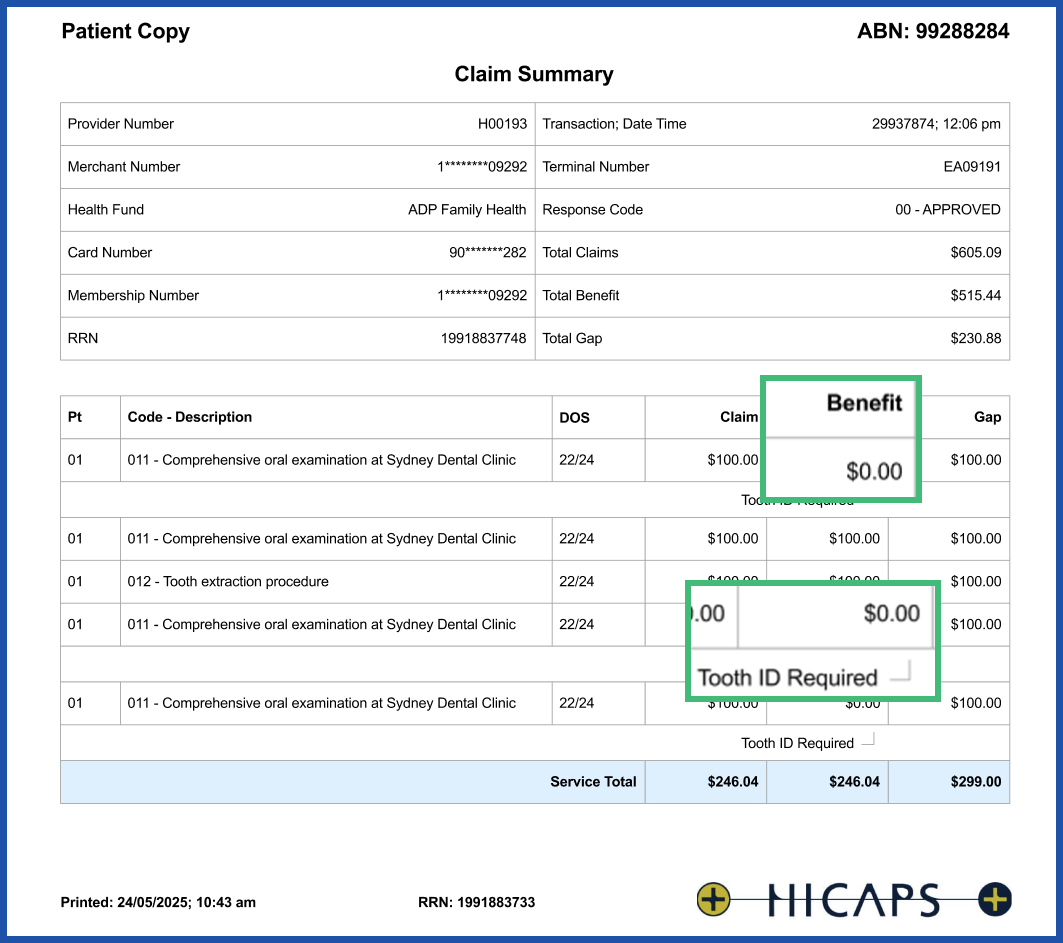Click corner mark in bottom Tooth ID Required row
Image resolution: width=1063 pixels, height=943 pixels.
868,740
